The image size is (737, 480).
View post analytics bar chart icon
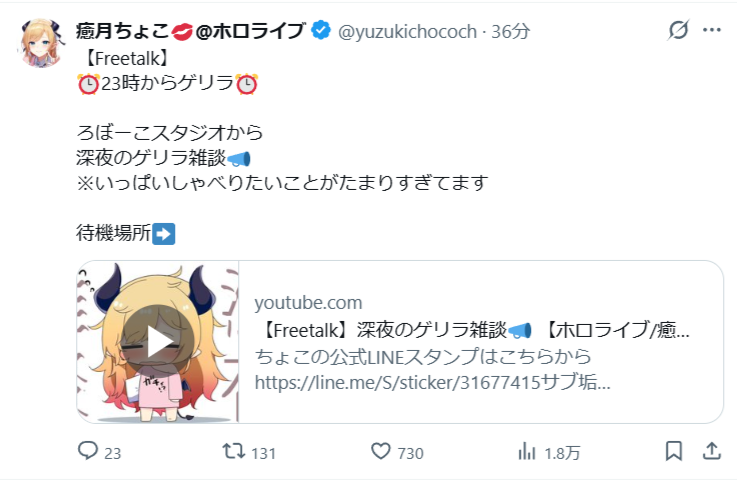(527, 451)
